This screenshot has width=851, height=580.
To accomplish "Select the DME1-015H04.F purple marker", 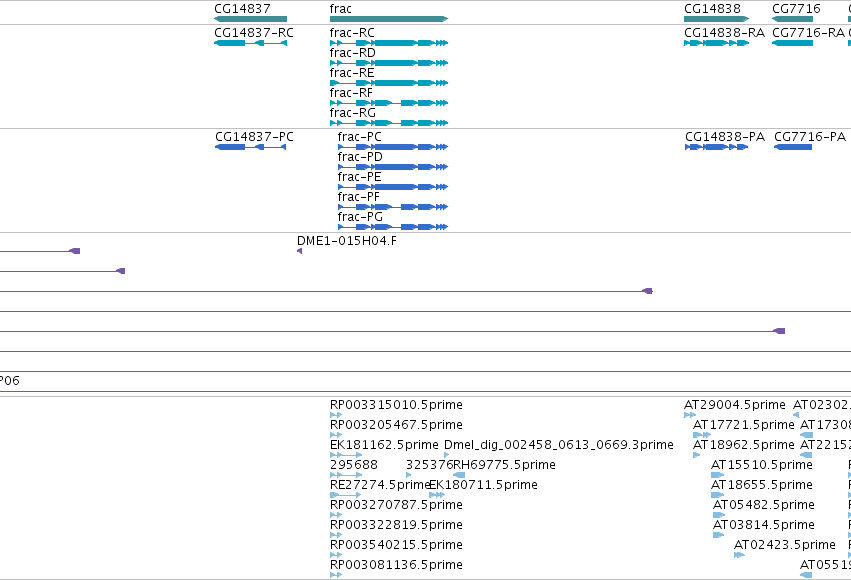I will [300, 251].
